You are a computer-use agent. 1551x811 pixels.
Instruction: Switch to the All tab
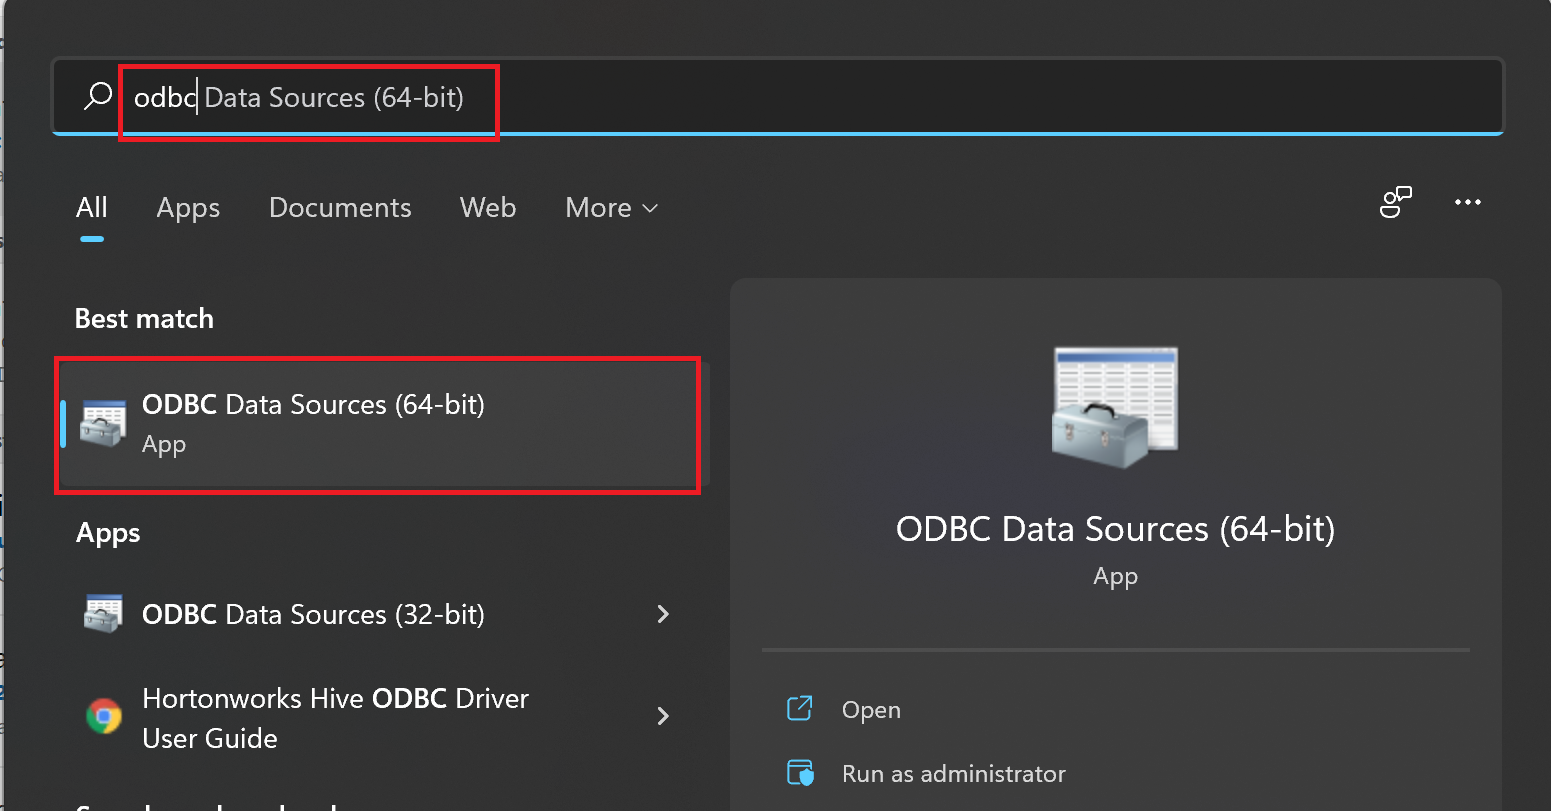point(91,208)
